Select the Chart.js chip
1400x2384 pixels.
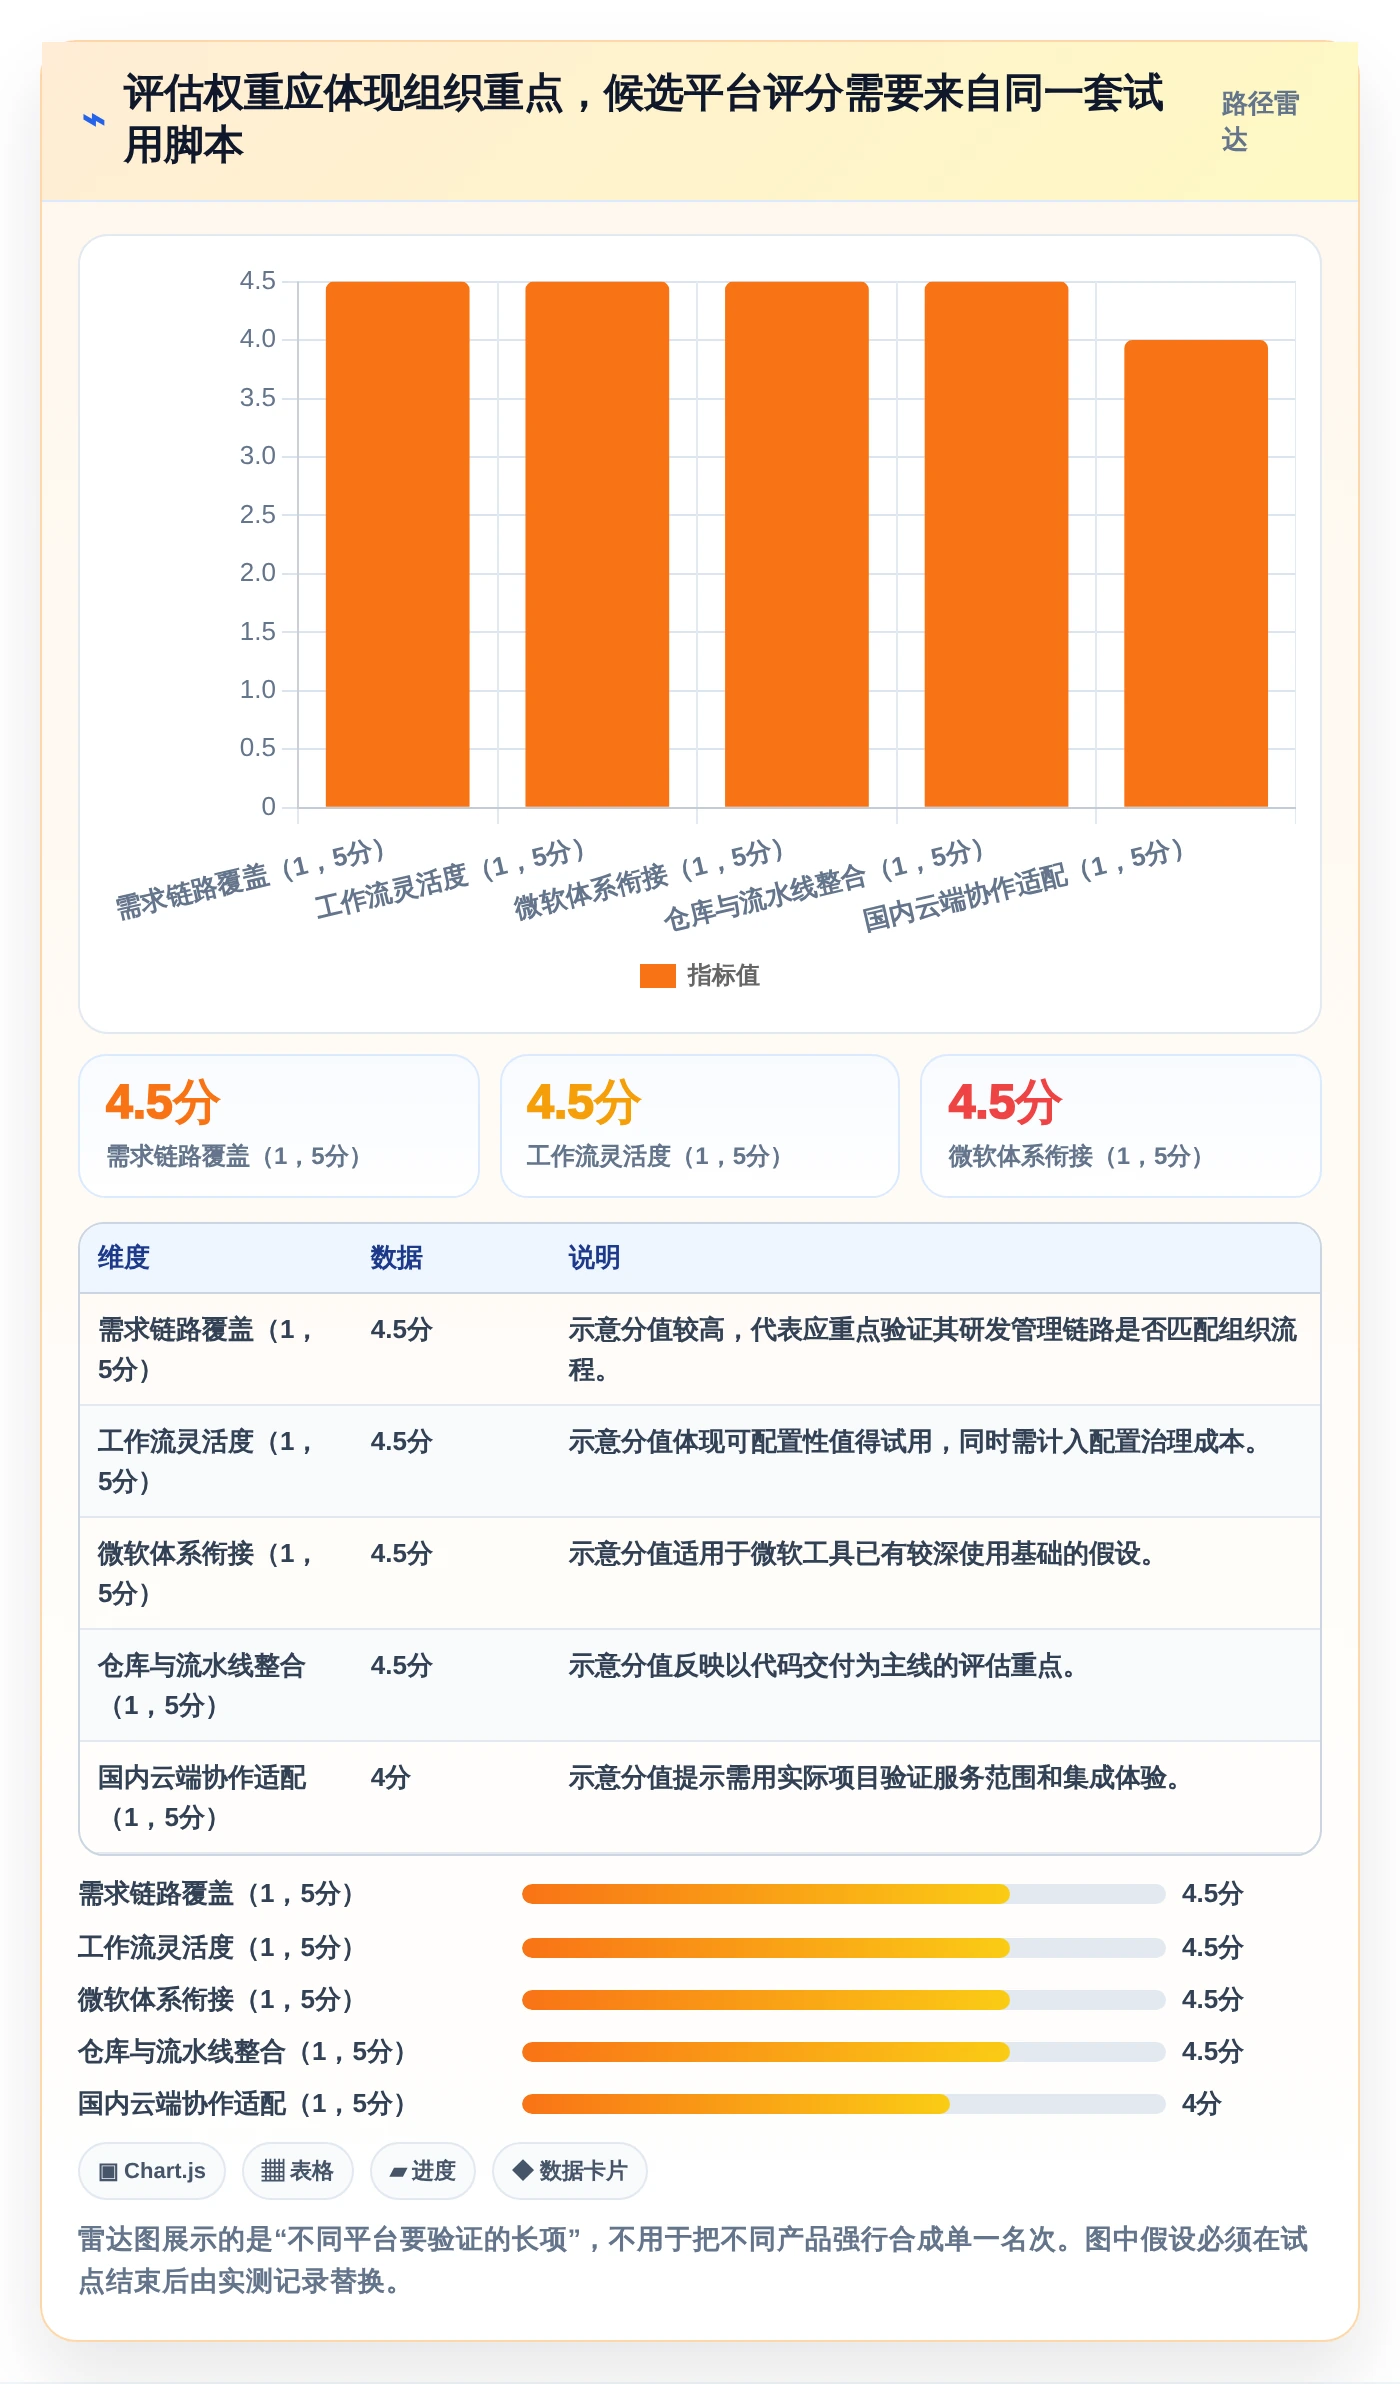pyautogui.click(x=152, y=2171)
